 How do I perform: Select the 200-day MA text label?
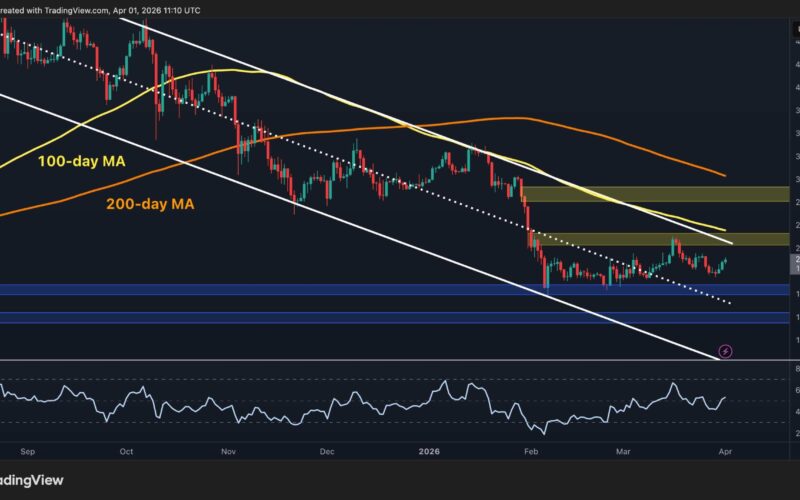150,204
